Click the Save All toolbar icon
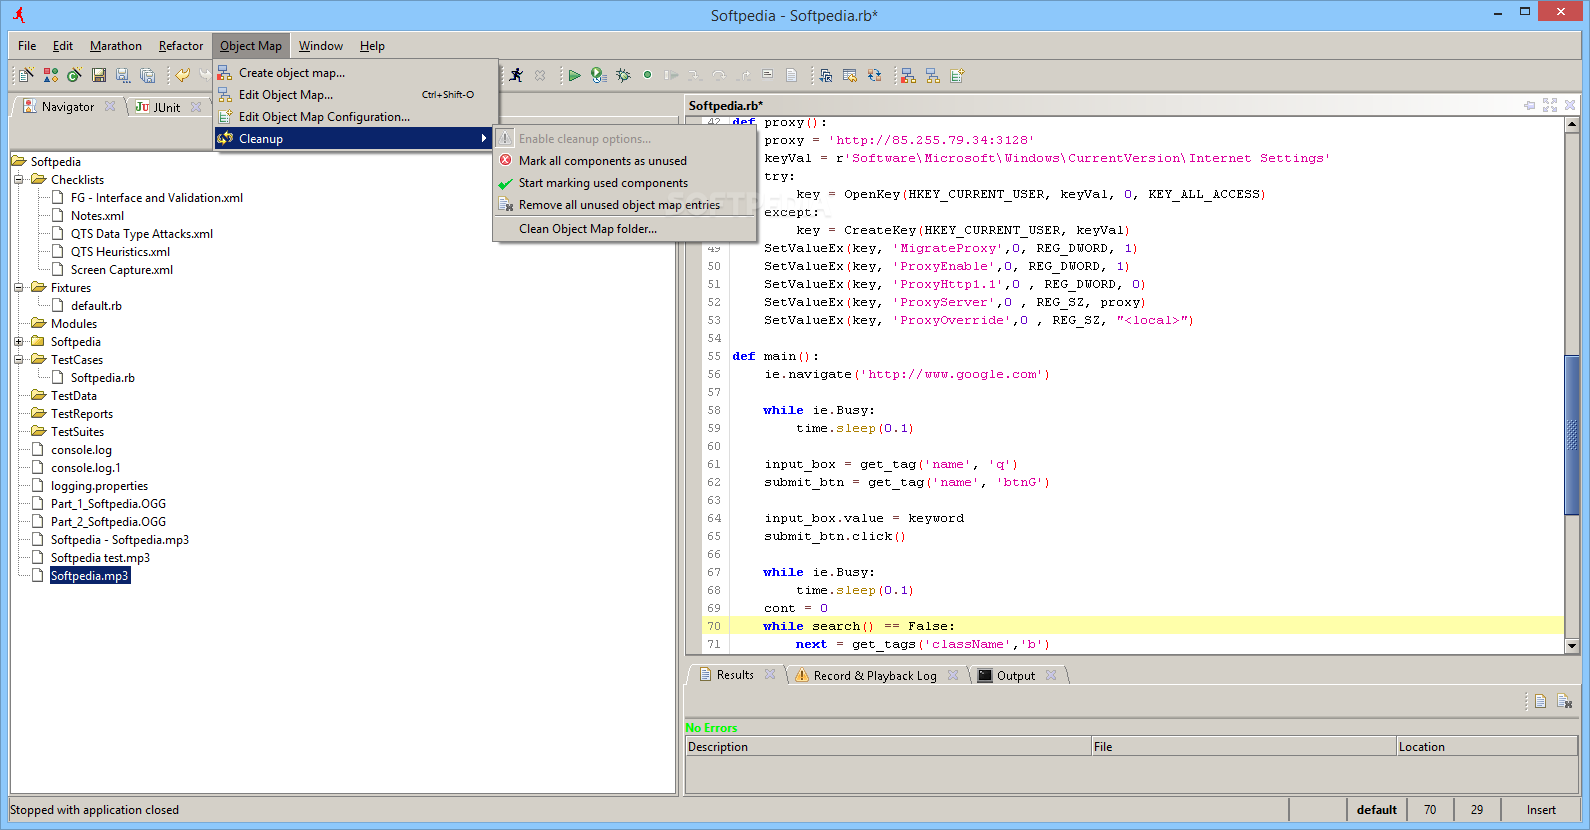The width and height of the screenshot is (1590, 830). click(147, 75)
